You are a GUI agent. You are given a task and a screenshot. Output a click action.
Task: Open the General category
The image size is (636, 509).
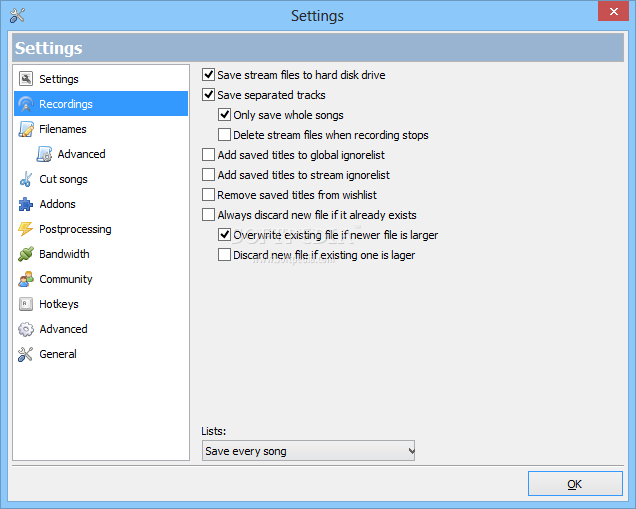[101, 354]
